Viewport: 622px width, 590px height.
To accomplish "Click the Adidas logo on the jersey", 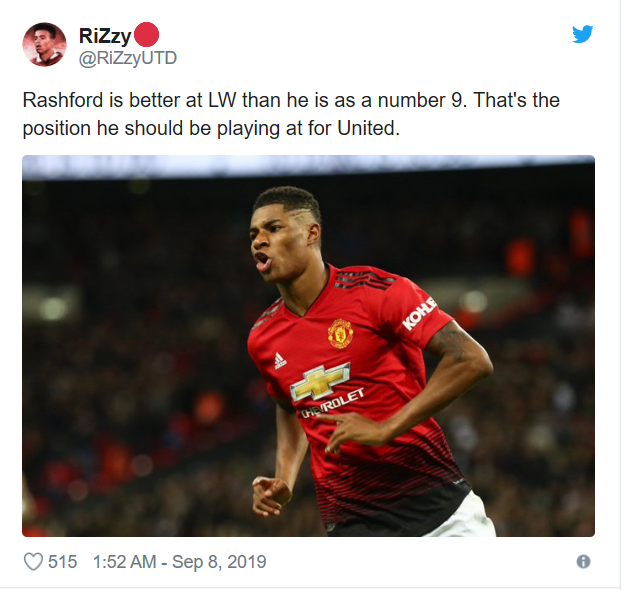I will point(280,360).
